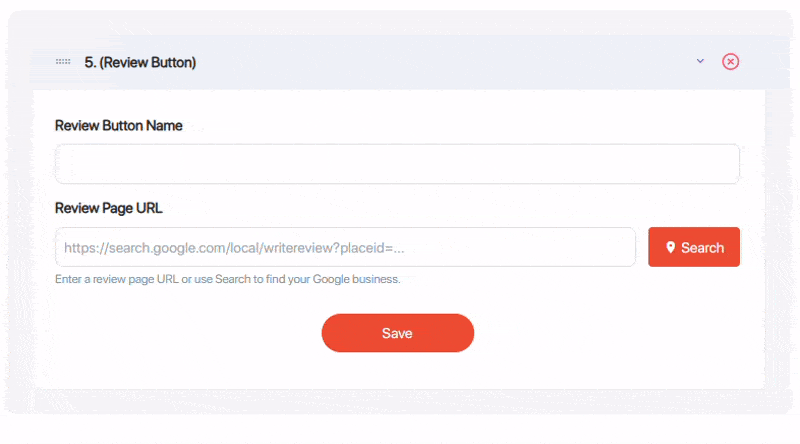800x444 pixels.
Task: Click the '5. (Review Button)' section title
Action: 140,62
